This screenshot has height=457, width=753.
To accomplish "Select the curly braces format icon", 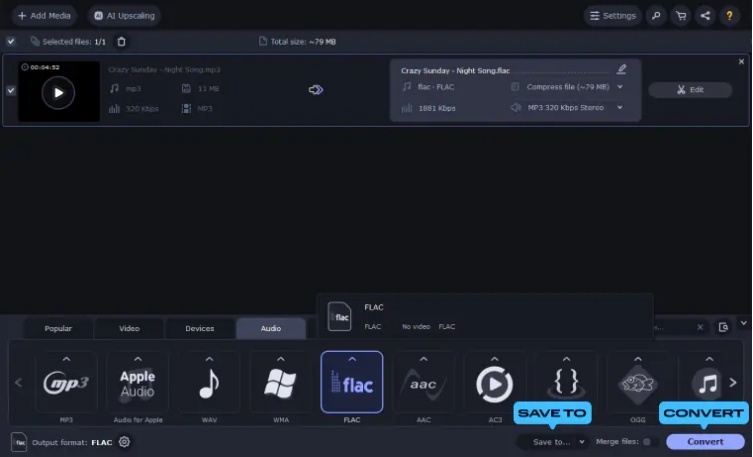I will tap(566, 384).
